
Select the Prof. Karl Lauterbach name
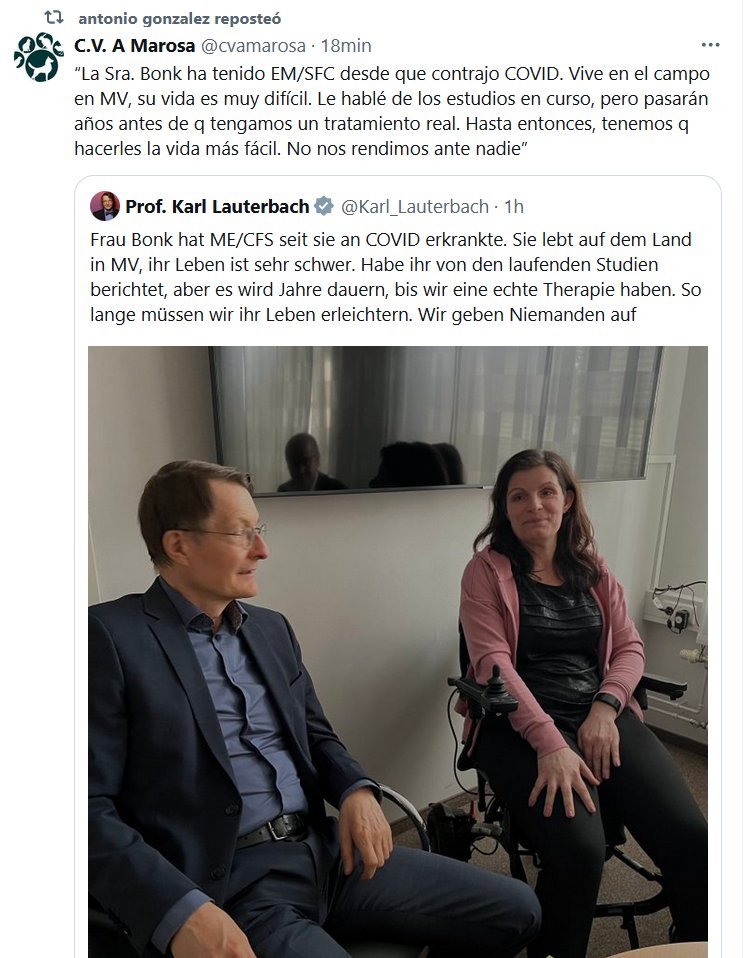pos(216,207)
